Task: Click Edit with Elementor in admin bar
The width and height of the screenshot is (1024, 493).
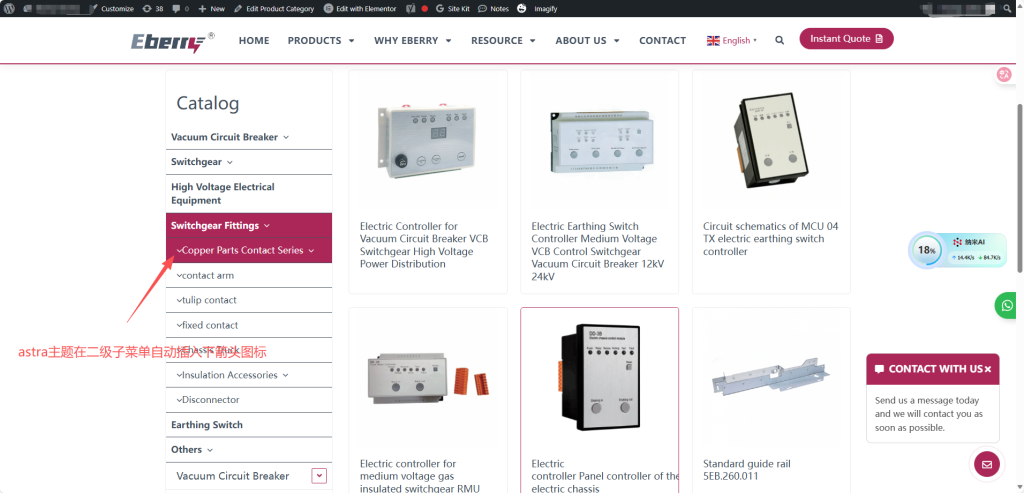Action: 361,8
